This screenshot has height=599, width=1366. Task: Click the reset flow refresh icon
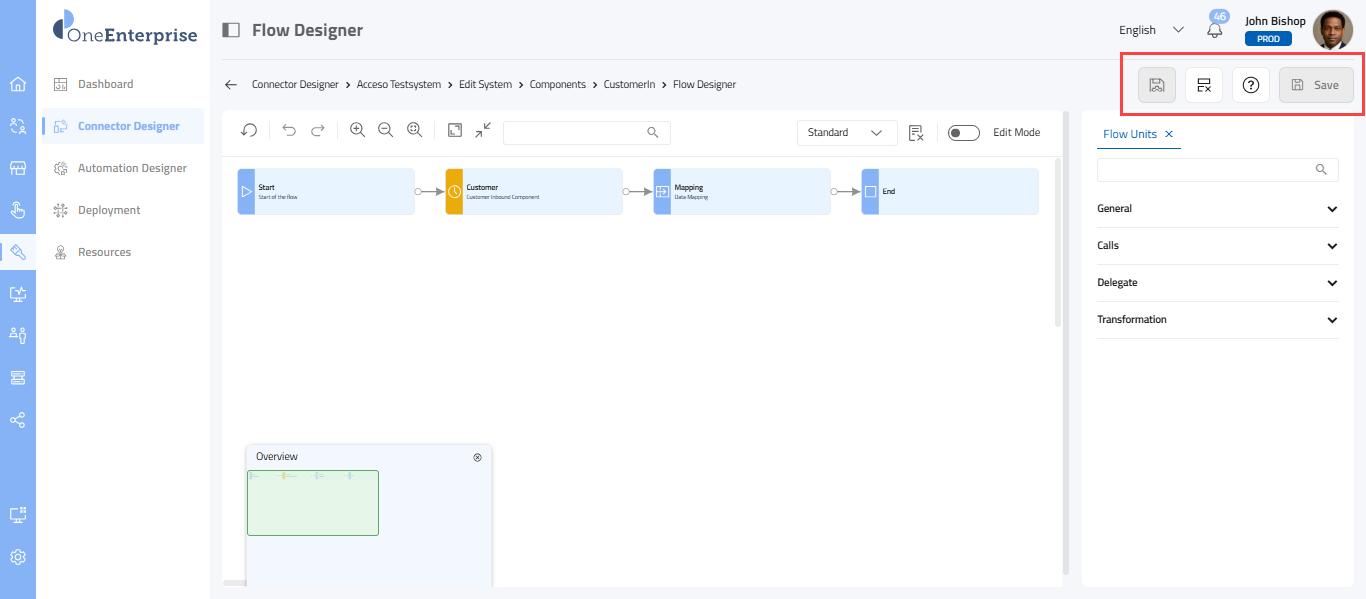[249, 131]
